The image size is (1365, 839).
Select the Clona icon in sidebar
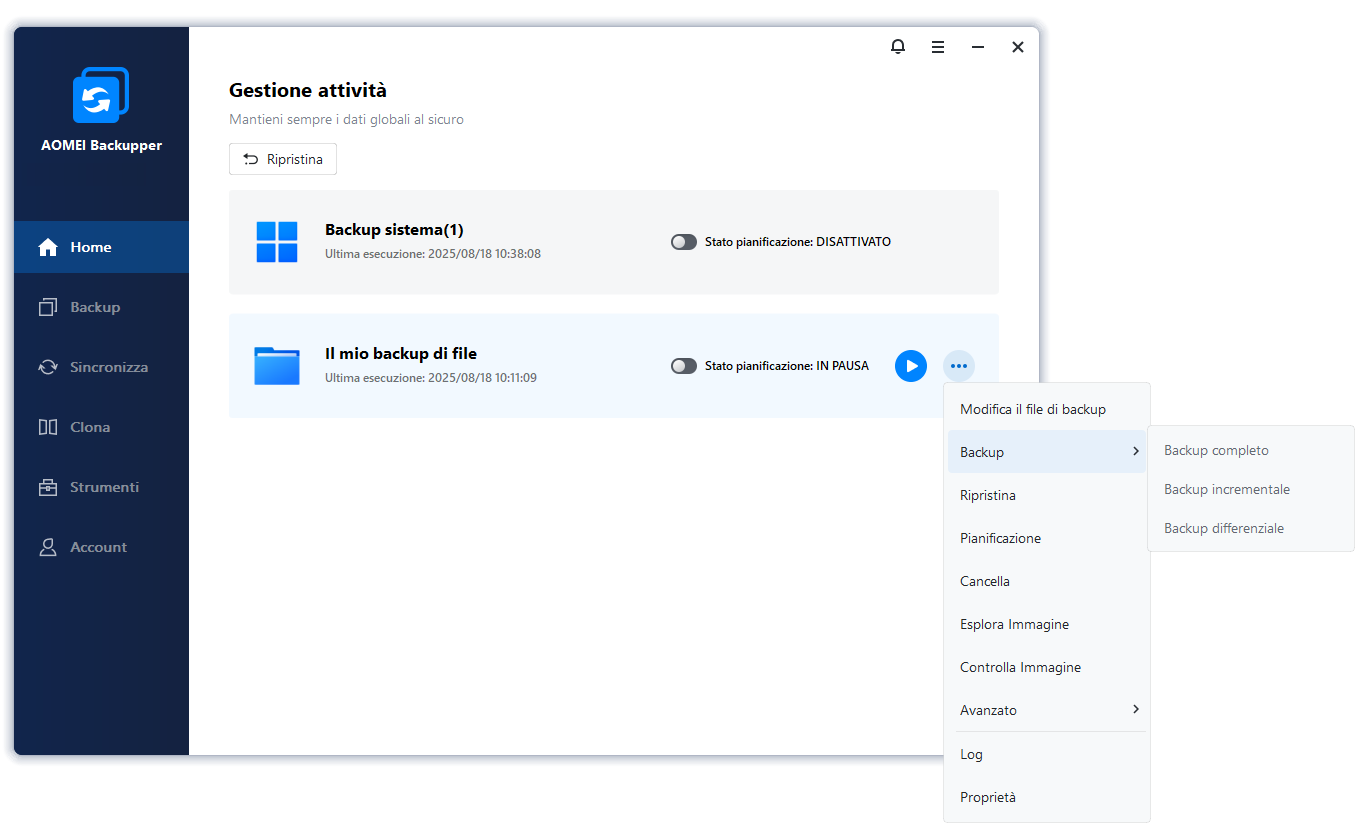[48, 427]
